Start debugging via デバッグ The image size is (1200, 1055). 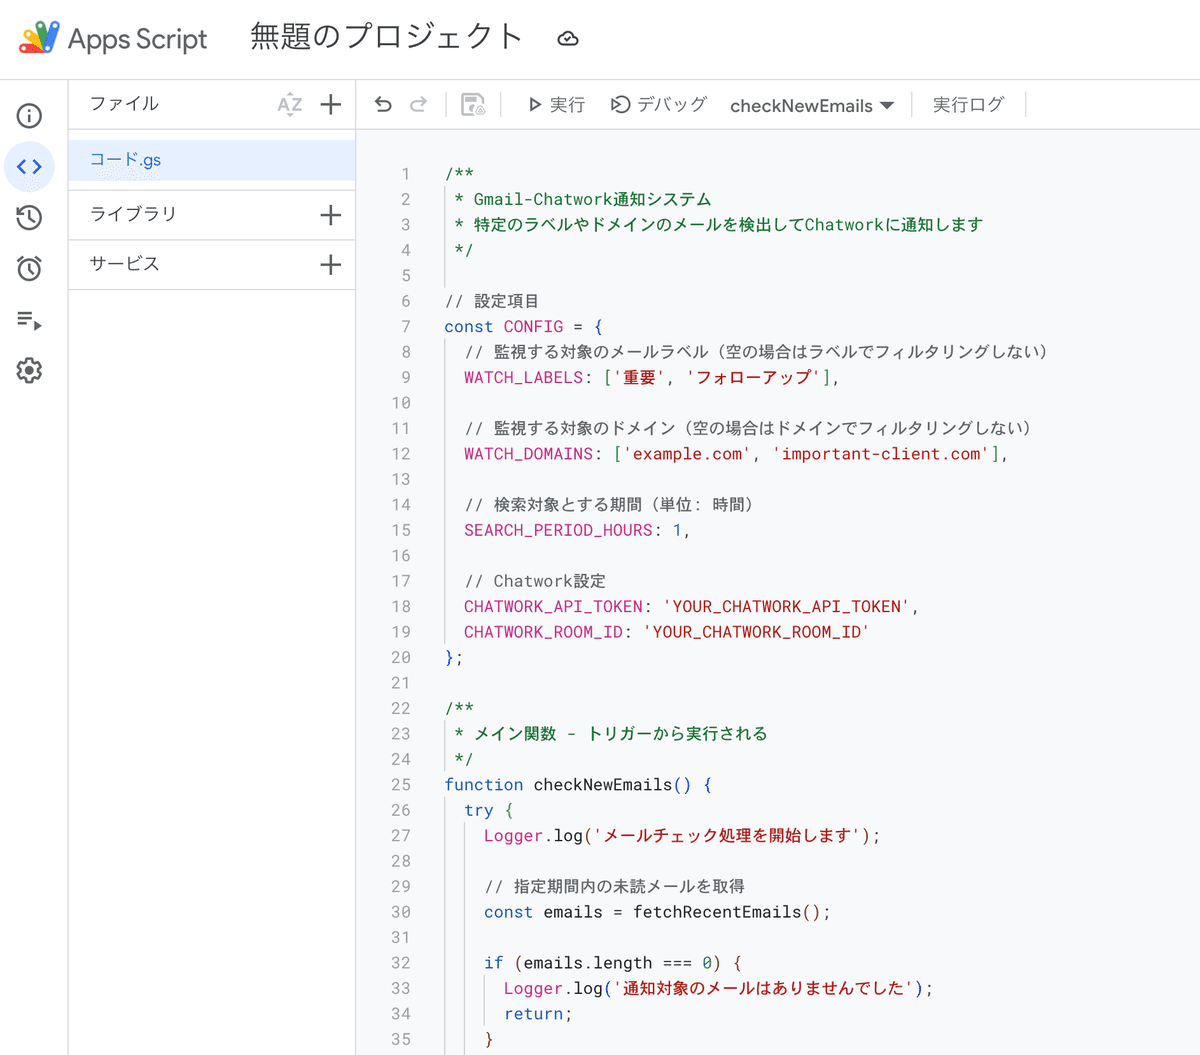[x=658, y=104]
